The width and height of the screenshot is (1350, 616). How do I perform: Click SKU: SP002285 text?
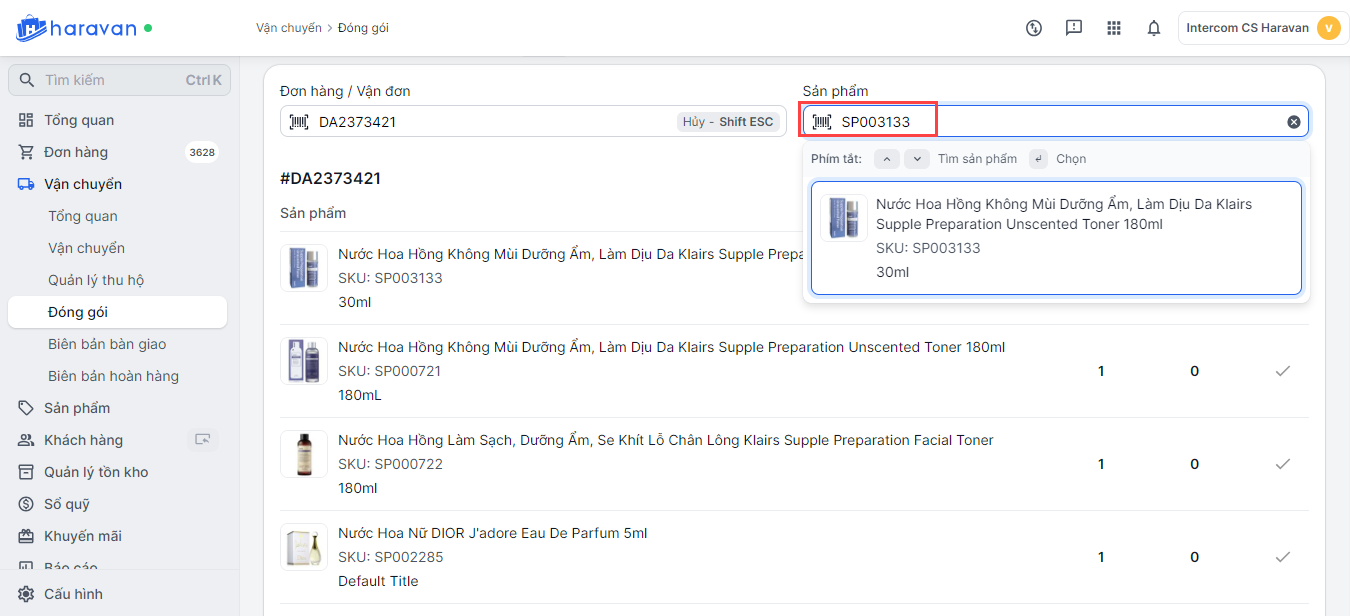pos(390,557)
